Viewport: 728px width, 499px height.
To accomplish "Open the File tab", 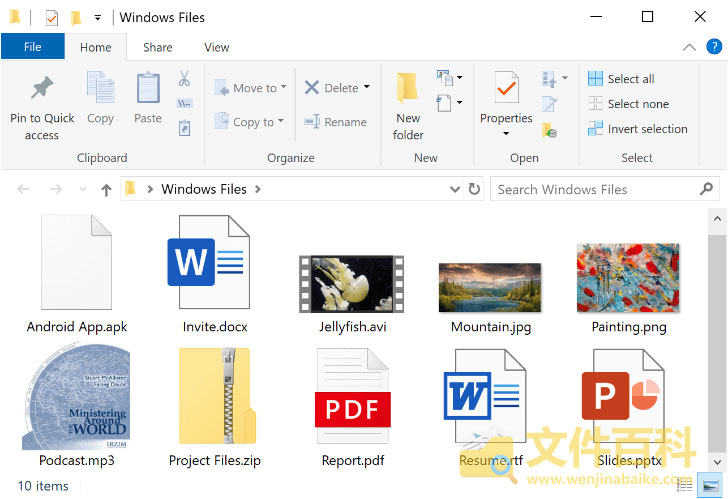I will (x=32, y=47).
